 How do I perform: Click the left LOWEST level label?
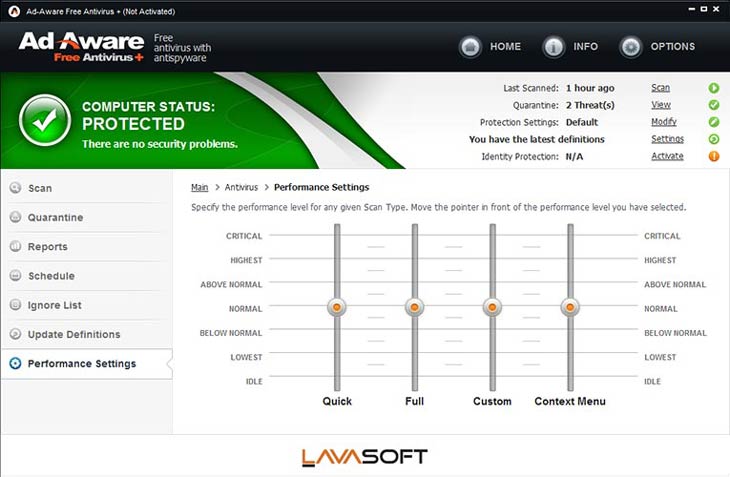246,357
